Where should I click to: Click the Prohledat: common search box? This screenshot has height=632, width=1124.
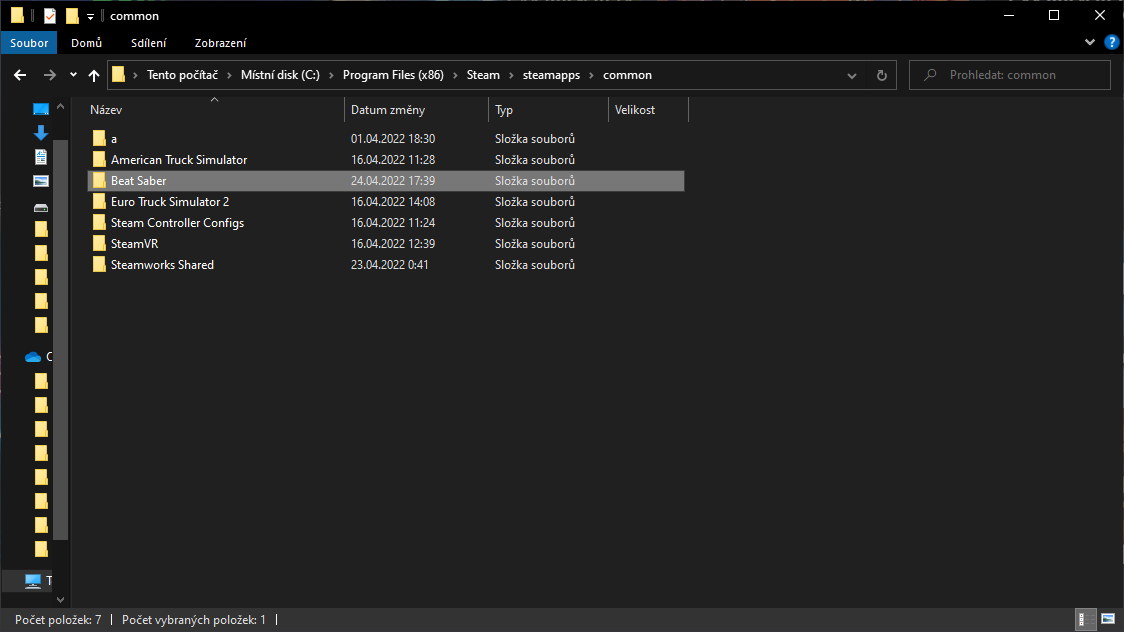click(x=1010, y=75)
